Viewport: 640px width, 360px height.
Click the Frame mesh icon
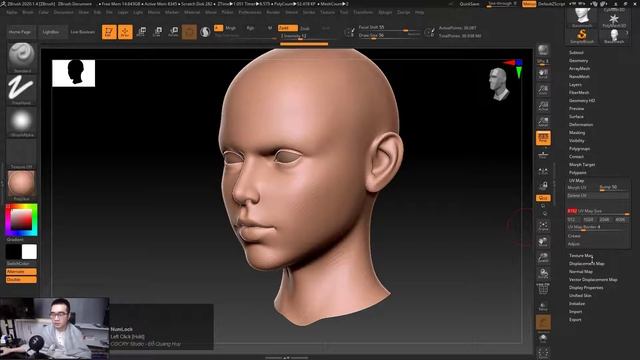tap(543, 226)
